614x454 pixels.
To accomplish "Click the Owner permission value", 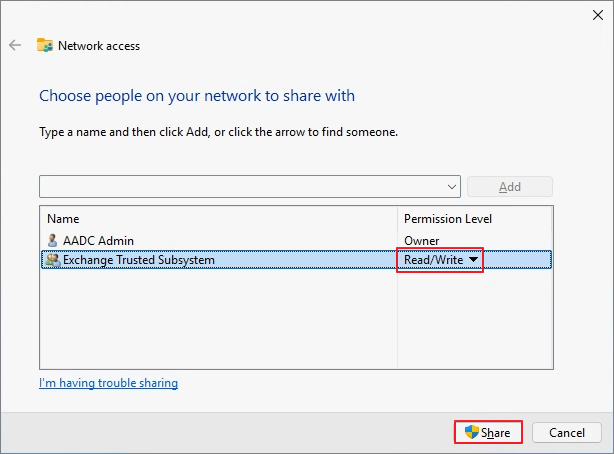I will point(421,241).
